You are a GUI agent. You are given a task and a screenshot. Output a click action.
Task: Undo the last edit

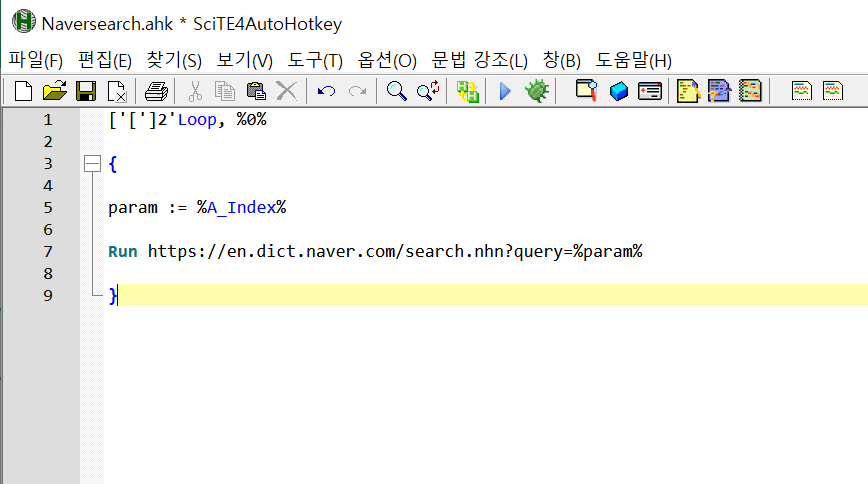[326, 91]
